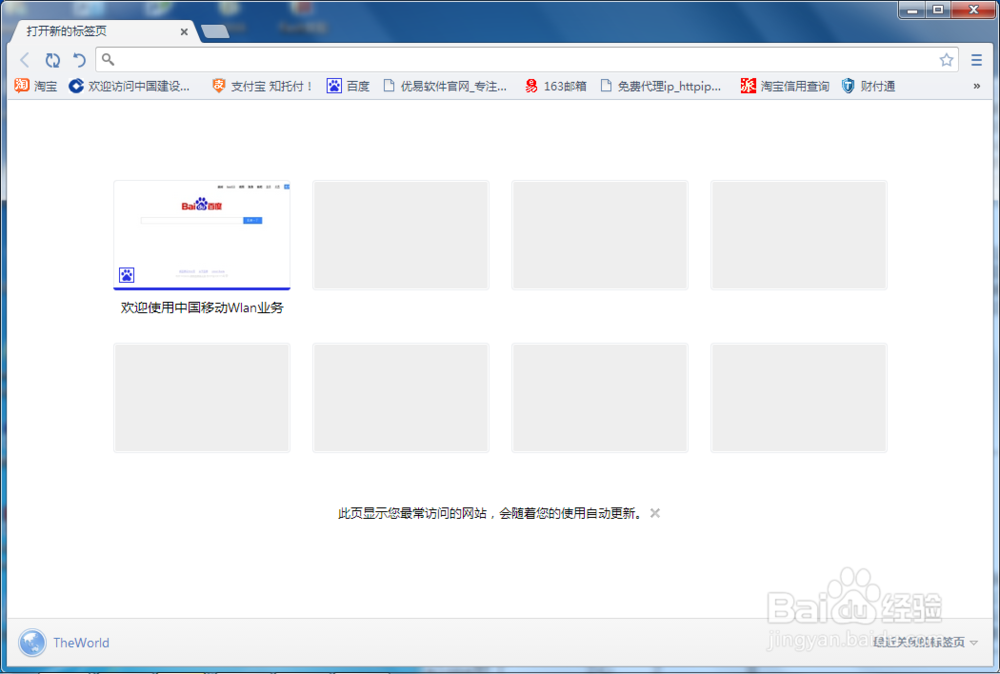Image resolution: width=1000 pixels, height=674 pixels.
Task: Open the 优易软件官网_专注 bookmark
Action: click(x=445, y=85)
